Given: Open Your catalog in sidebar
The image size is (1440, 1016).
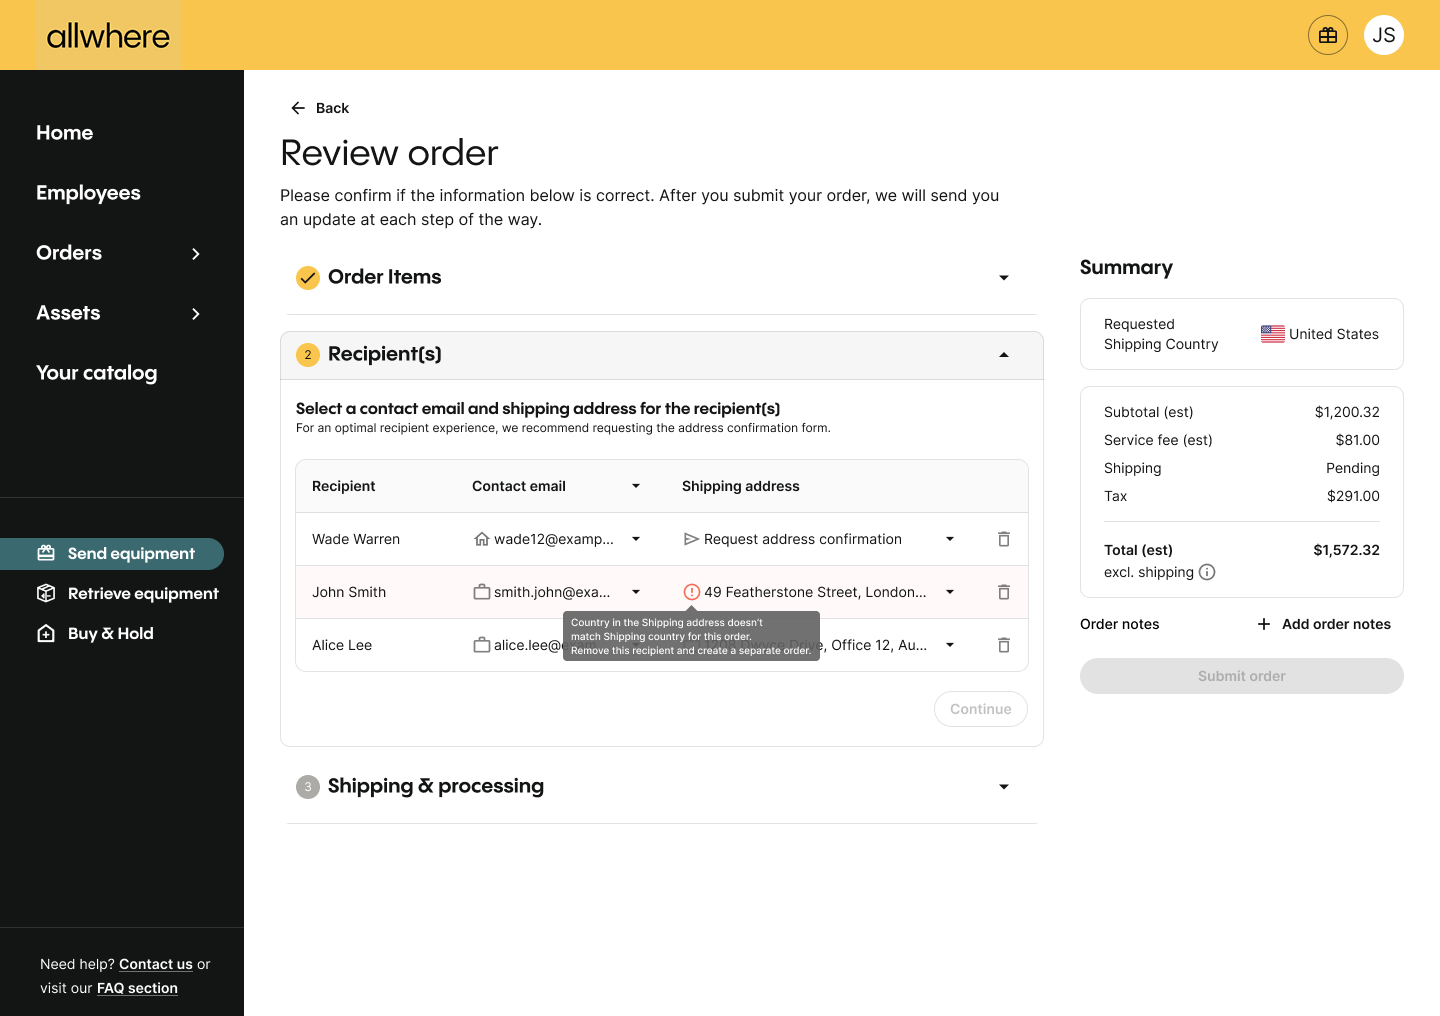Looking at the screenshot, I should tap(97, 373).
